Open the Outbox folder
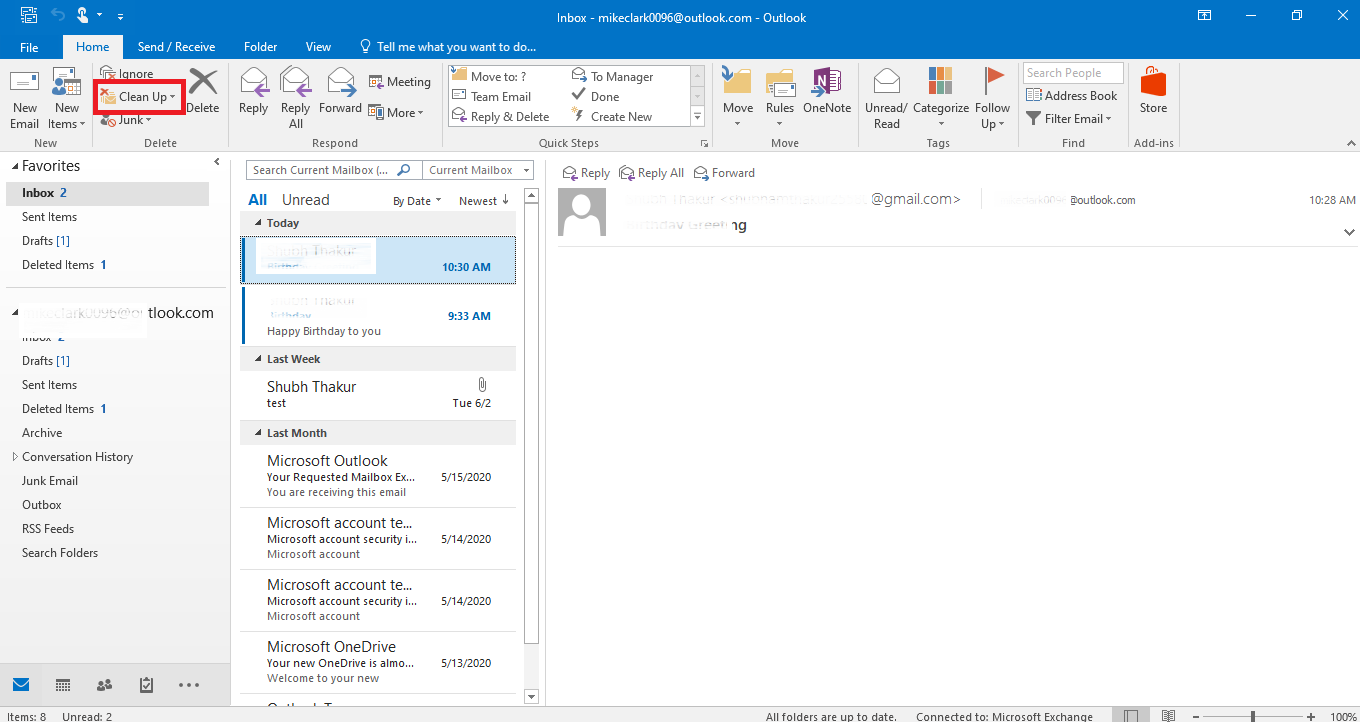This screenshot has height=722, width=1360. (x=42, y=505)
